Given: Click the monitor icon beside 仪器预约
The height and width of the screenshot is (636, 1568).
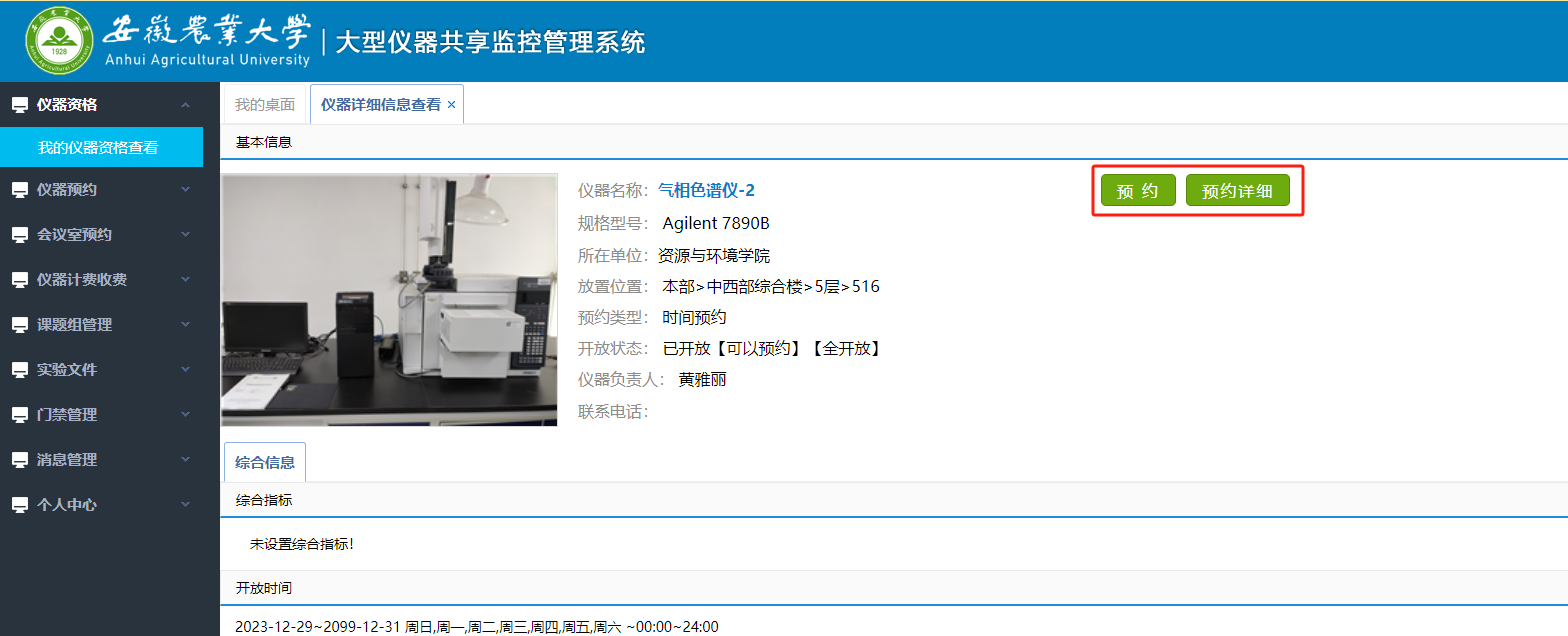Looking at the screenshot, I should [19, 190].
